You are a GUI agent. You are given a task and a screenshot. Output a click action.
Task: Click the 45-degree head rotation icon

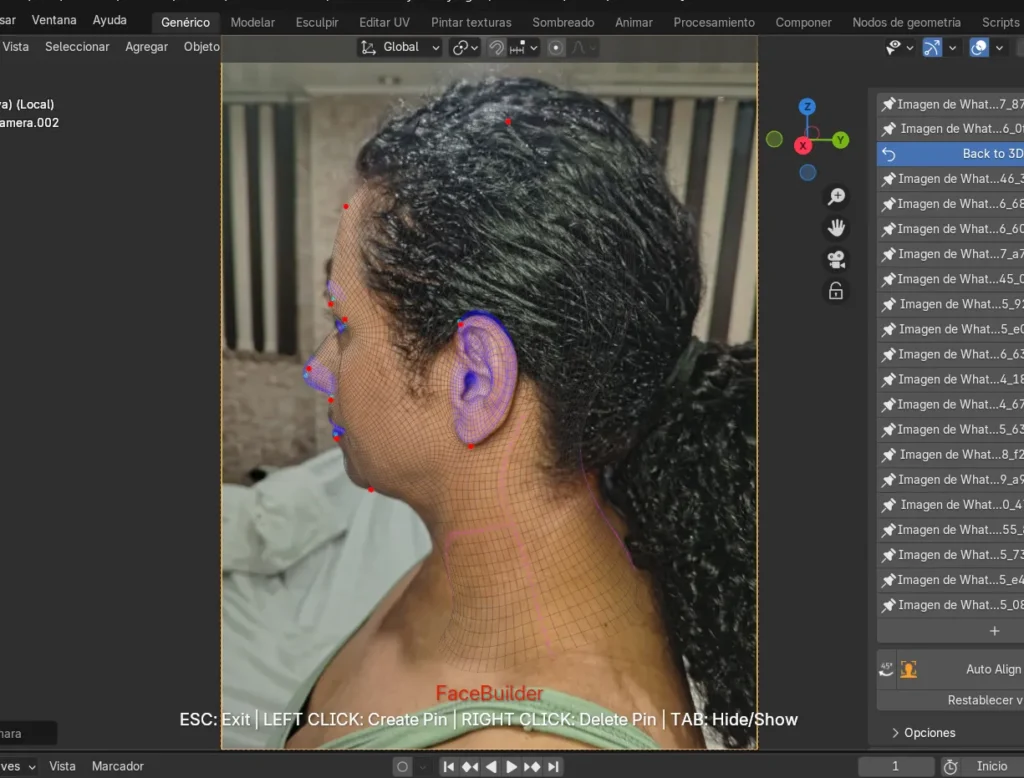[x=886, y=669]
